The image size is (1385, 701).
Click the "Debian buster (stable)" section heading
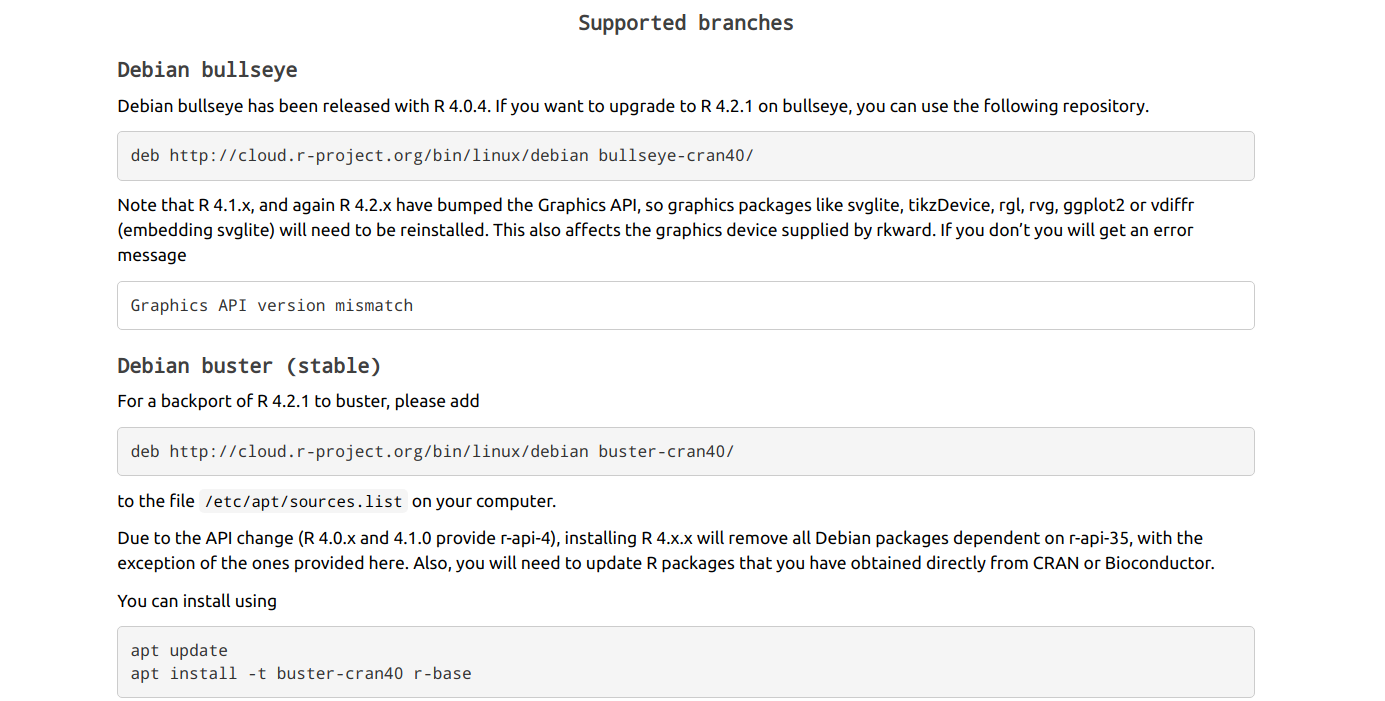click(x=249, y=366)
